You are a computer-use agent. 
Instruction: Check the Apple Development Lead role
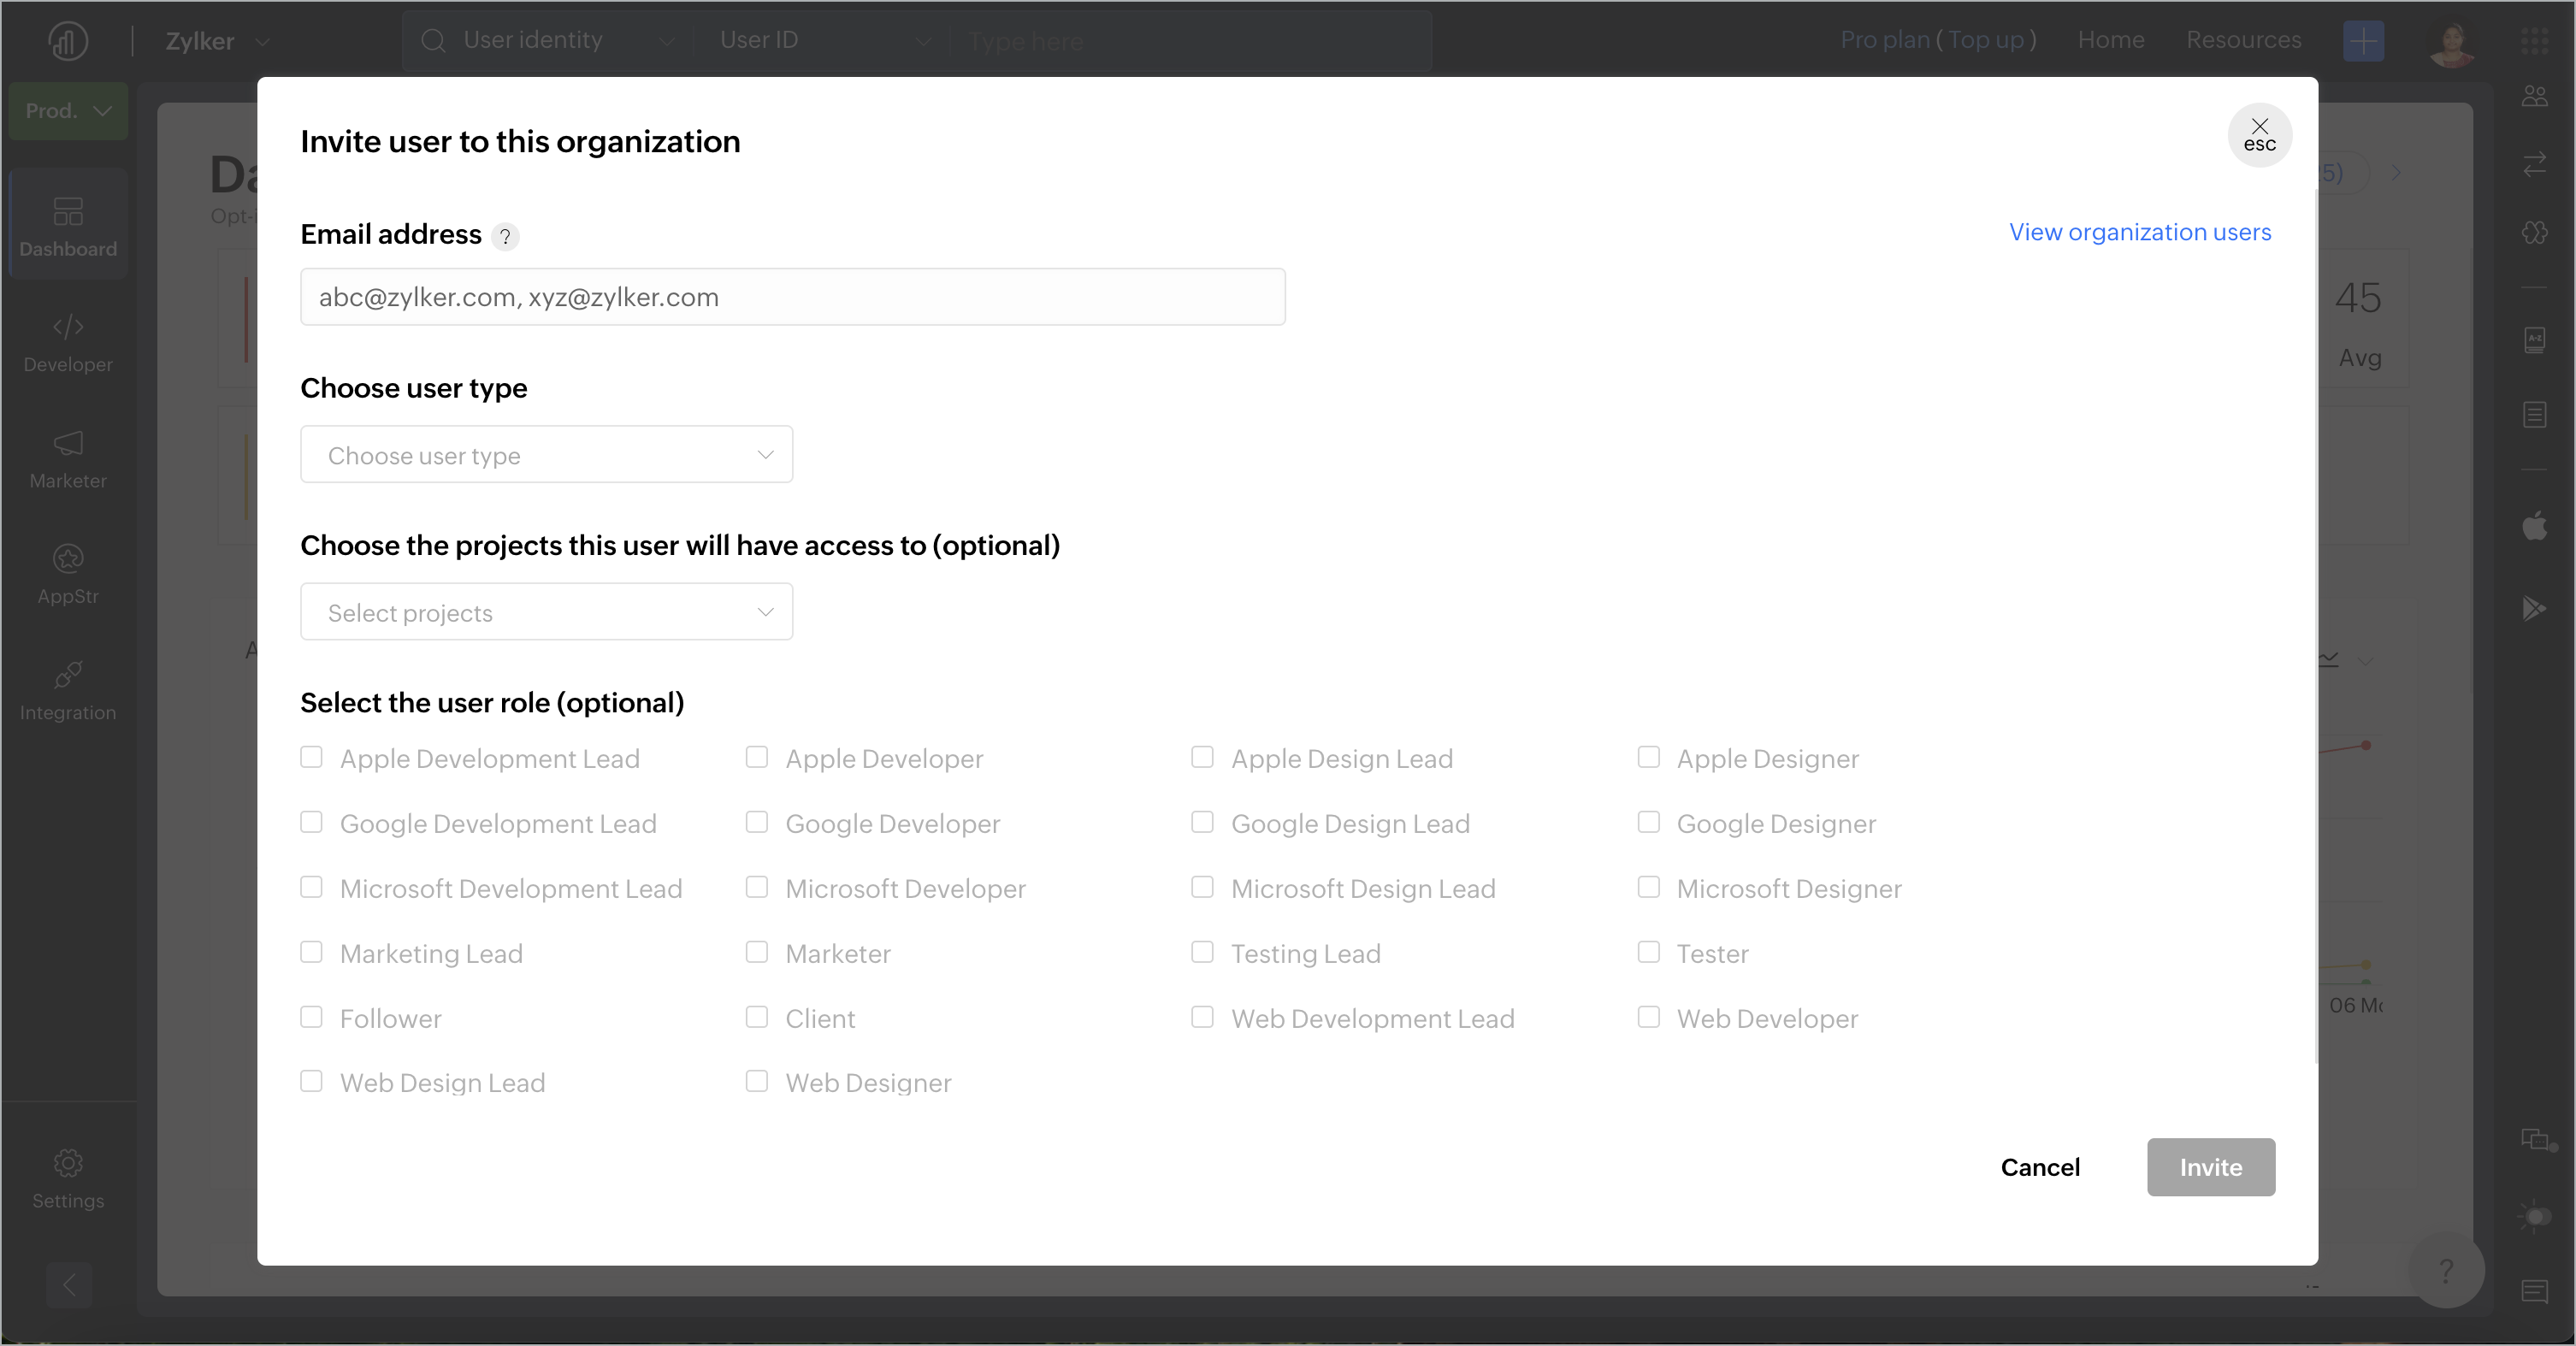tap(312, 757)
